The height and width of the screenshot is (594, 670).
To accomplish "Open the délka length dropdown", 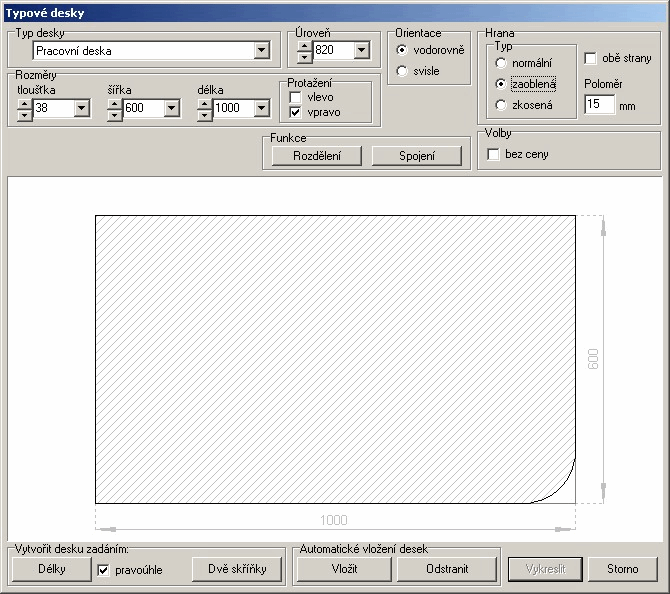I will pos(262,108).
